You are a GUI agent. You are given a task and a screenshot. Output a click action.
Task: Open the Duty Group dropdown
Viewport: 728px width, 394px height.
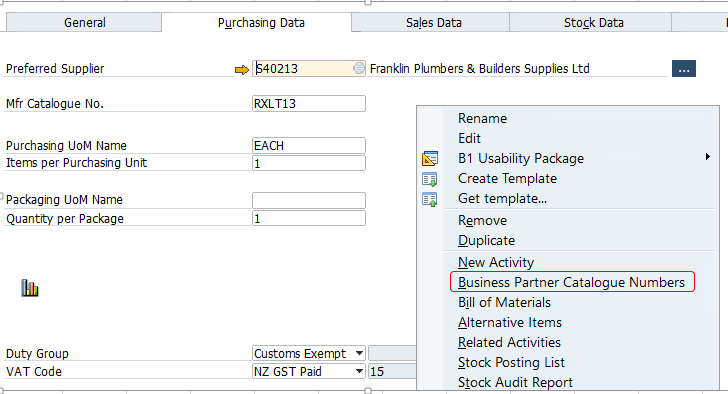point(359,353)
